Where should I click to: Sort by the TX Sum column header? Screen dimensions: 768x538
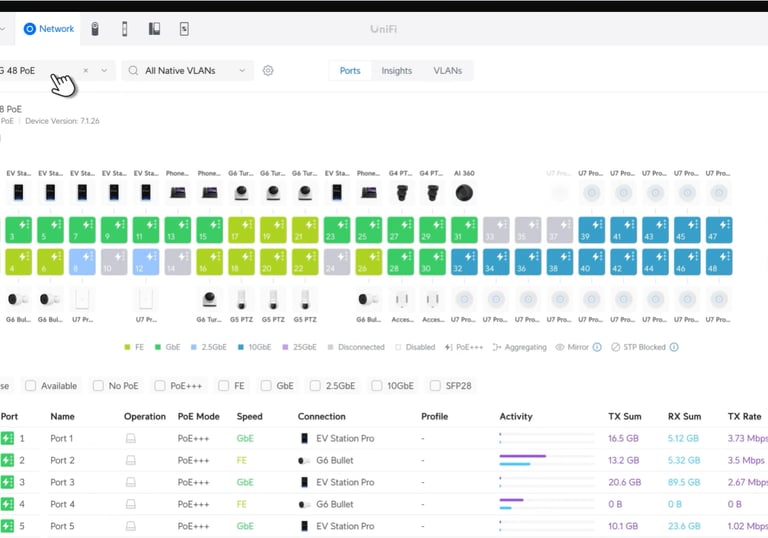pos(624,416)
